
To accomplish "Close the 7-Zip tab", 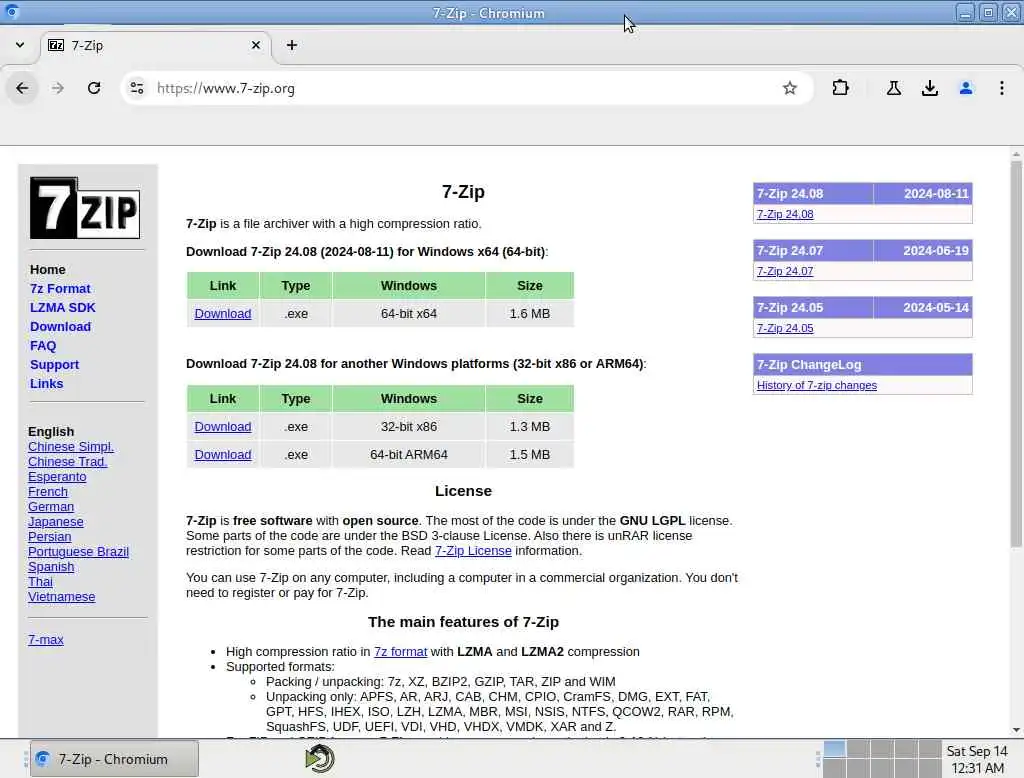I will 256,45.
